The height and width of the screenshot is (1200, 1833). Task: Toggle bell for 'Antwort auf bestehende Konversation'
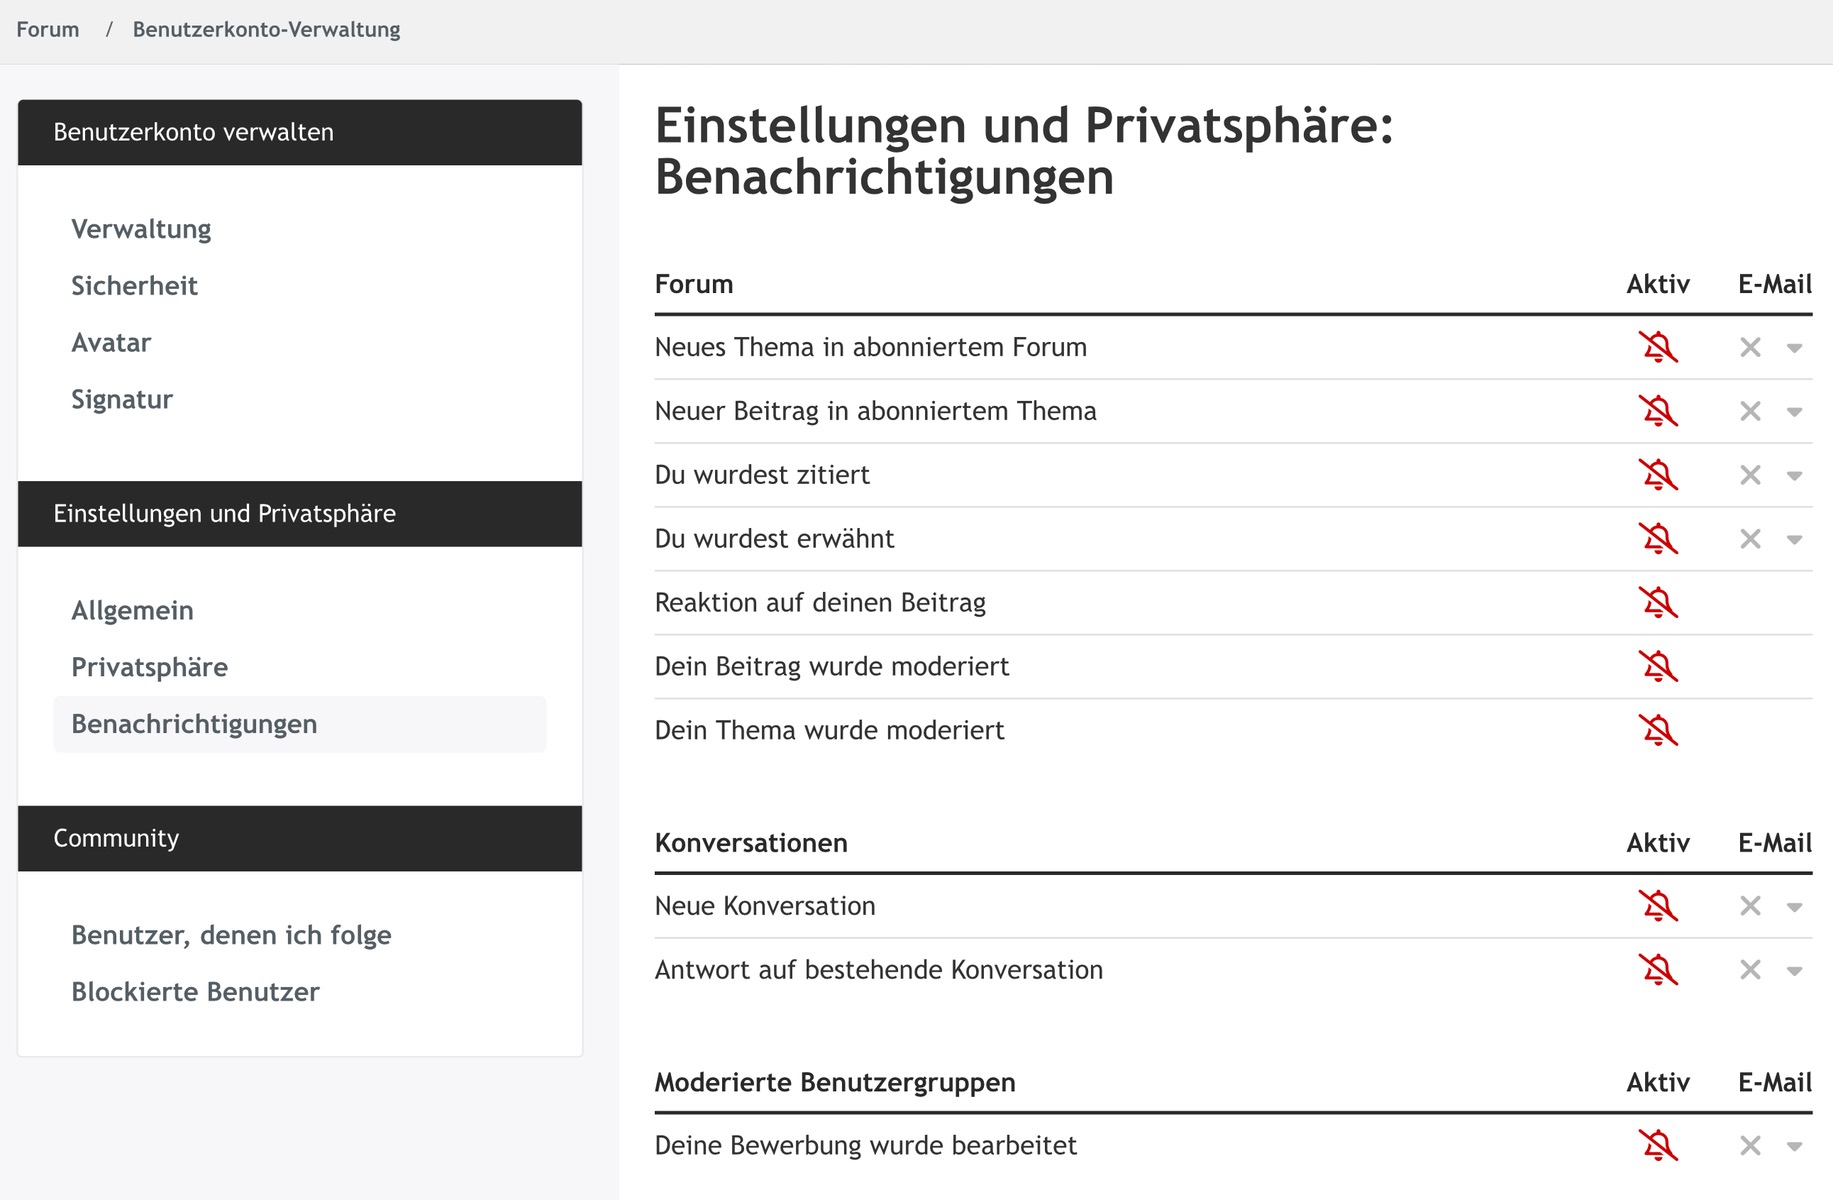[x=1658, y=970]
